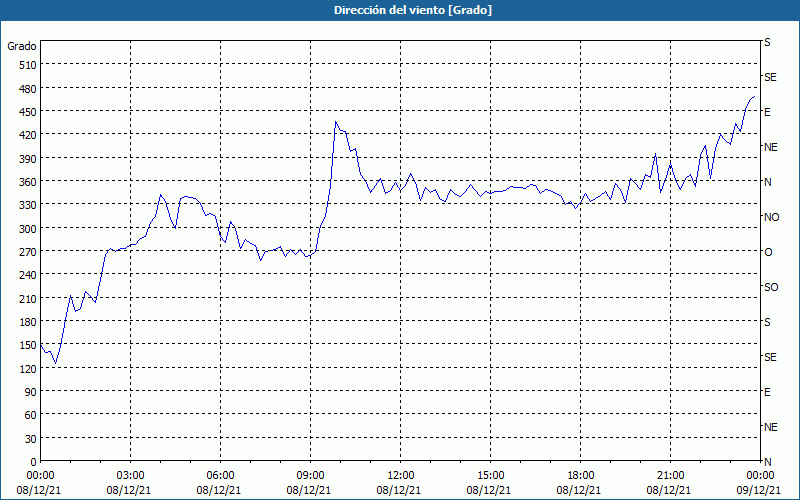Screen dimensions: 800x500
Task: Select the 480 value on the degree axis
Action: tap(29, 89)
